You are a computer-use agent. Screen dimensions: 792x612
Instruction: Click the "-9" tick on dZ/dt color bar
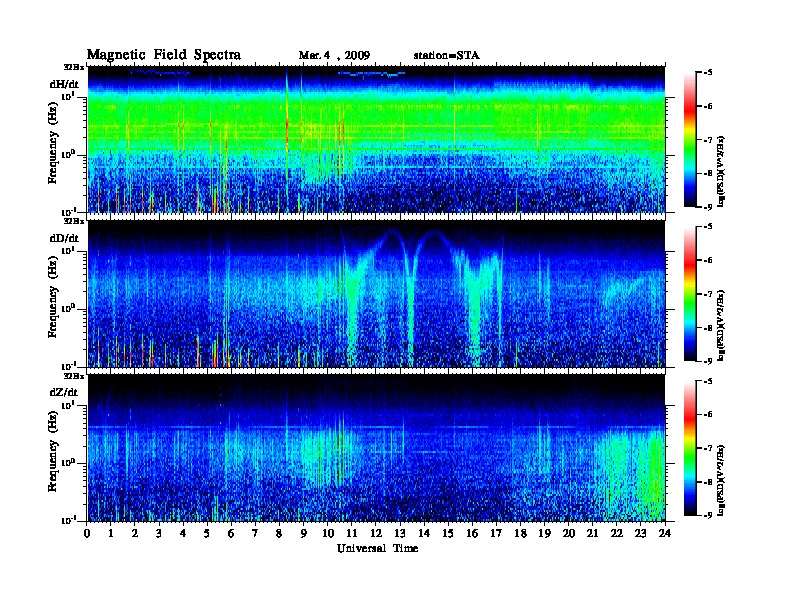708,516
